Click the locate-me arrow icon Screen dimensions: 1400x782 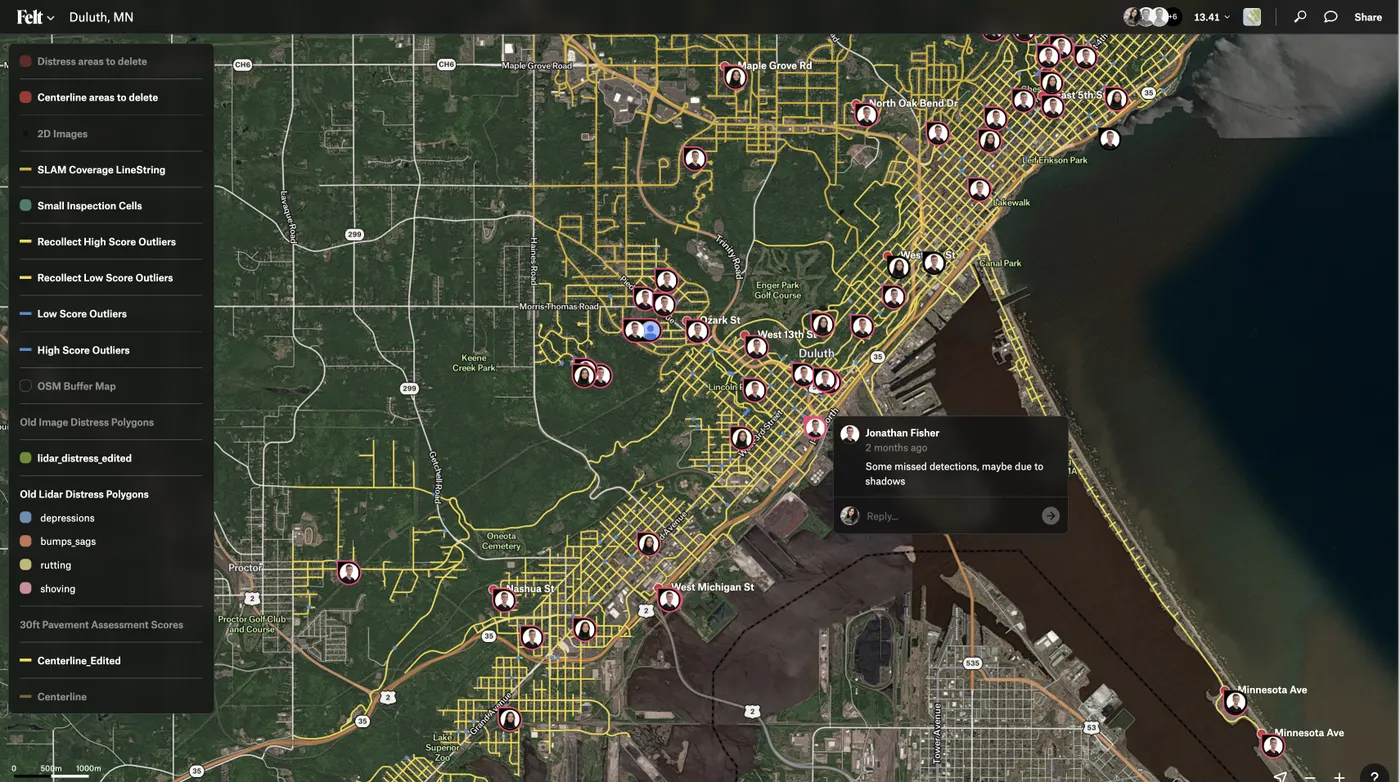click(x=1280, y=776)
